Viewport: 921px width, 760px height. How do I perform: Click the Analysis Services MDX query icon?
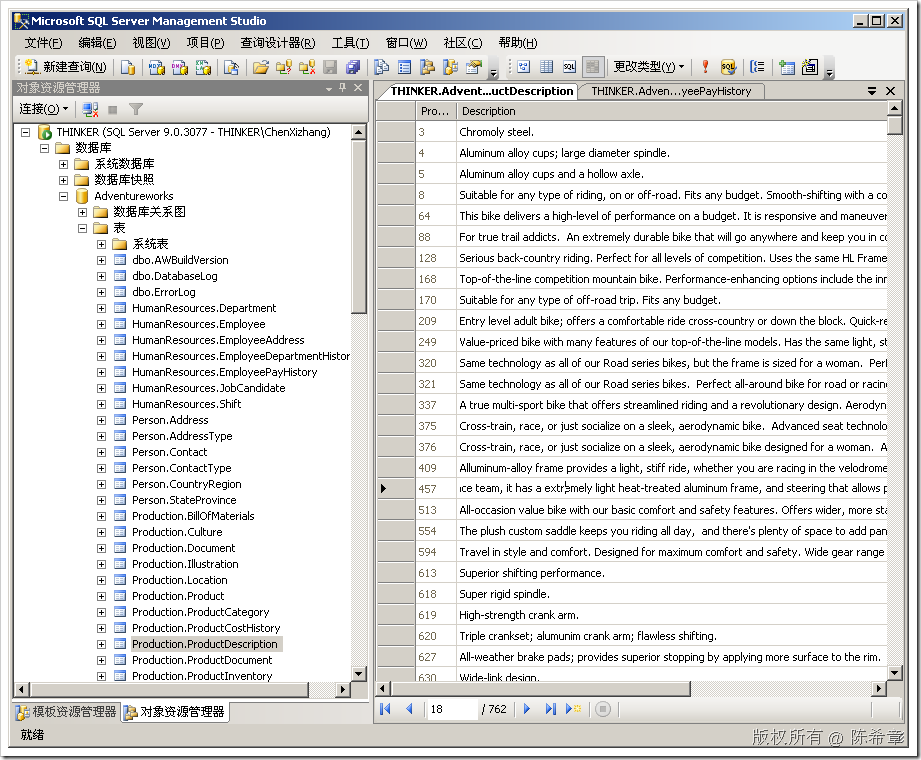pyautogui.click(x=156, y=67)
